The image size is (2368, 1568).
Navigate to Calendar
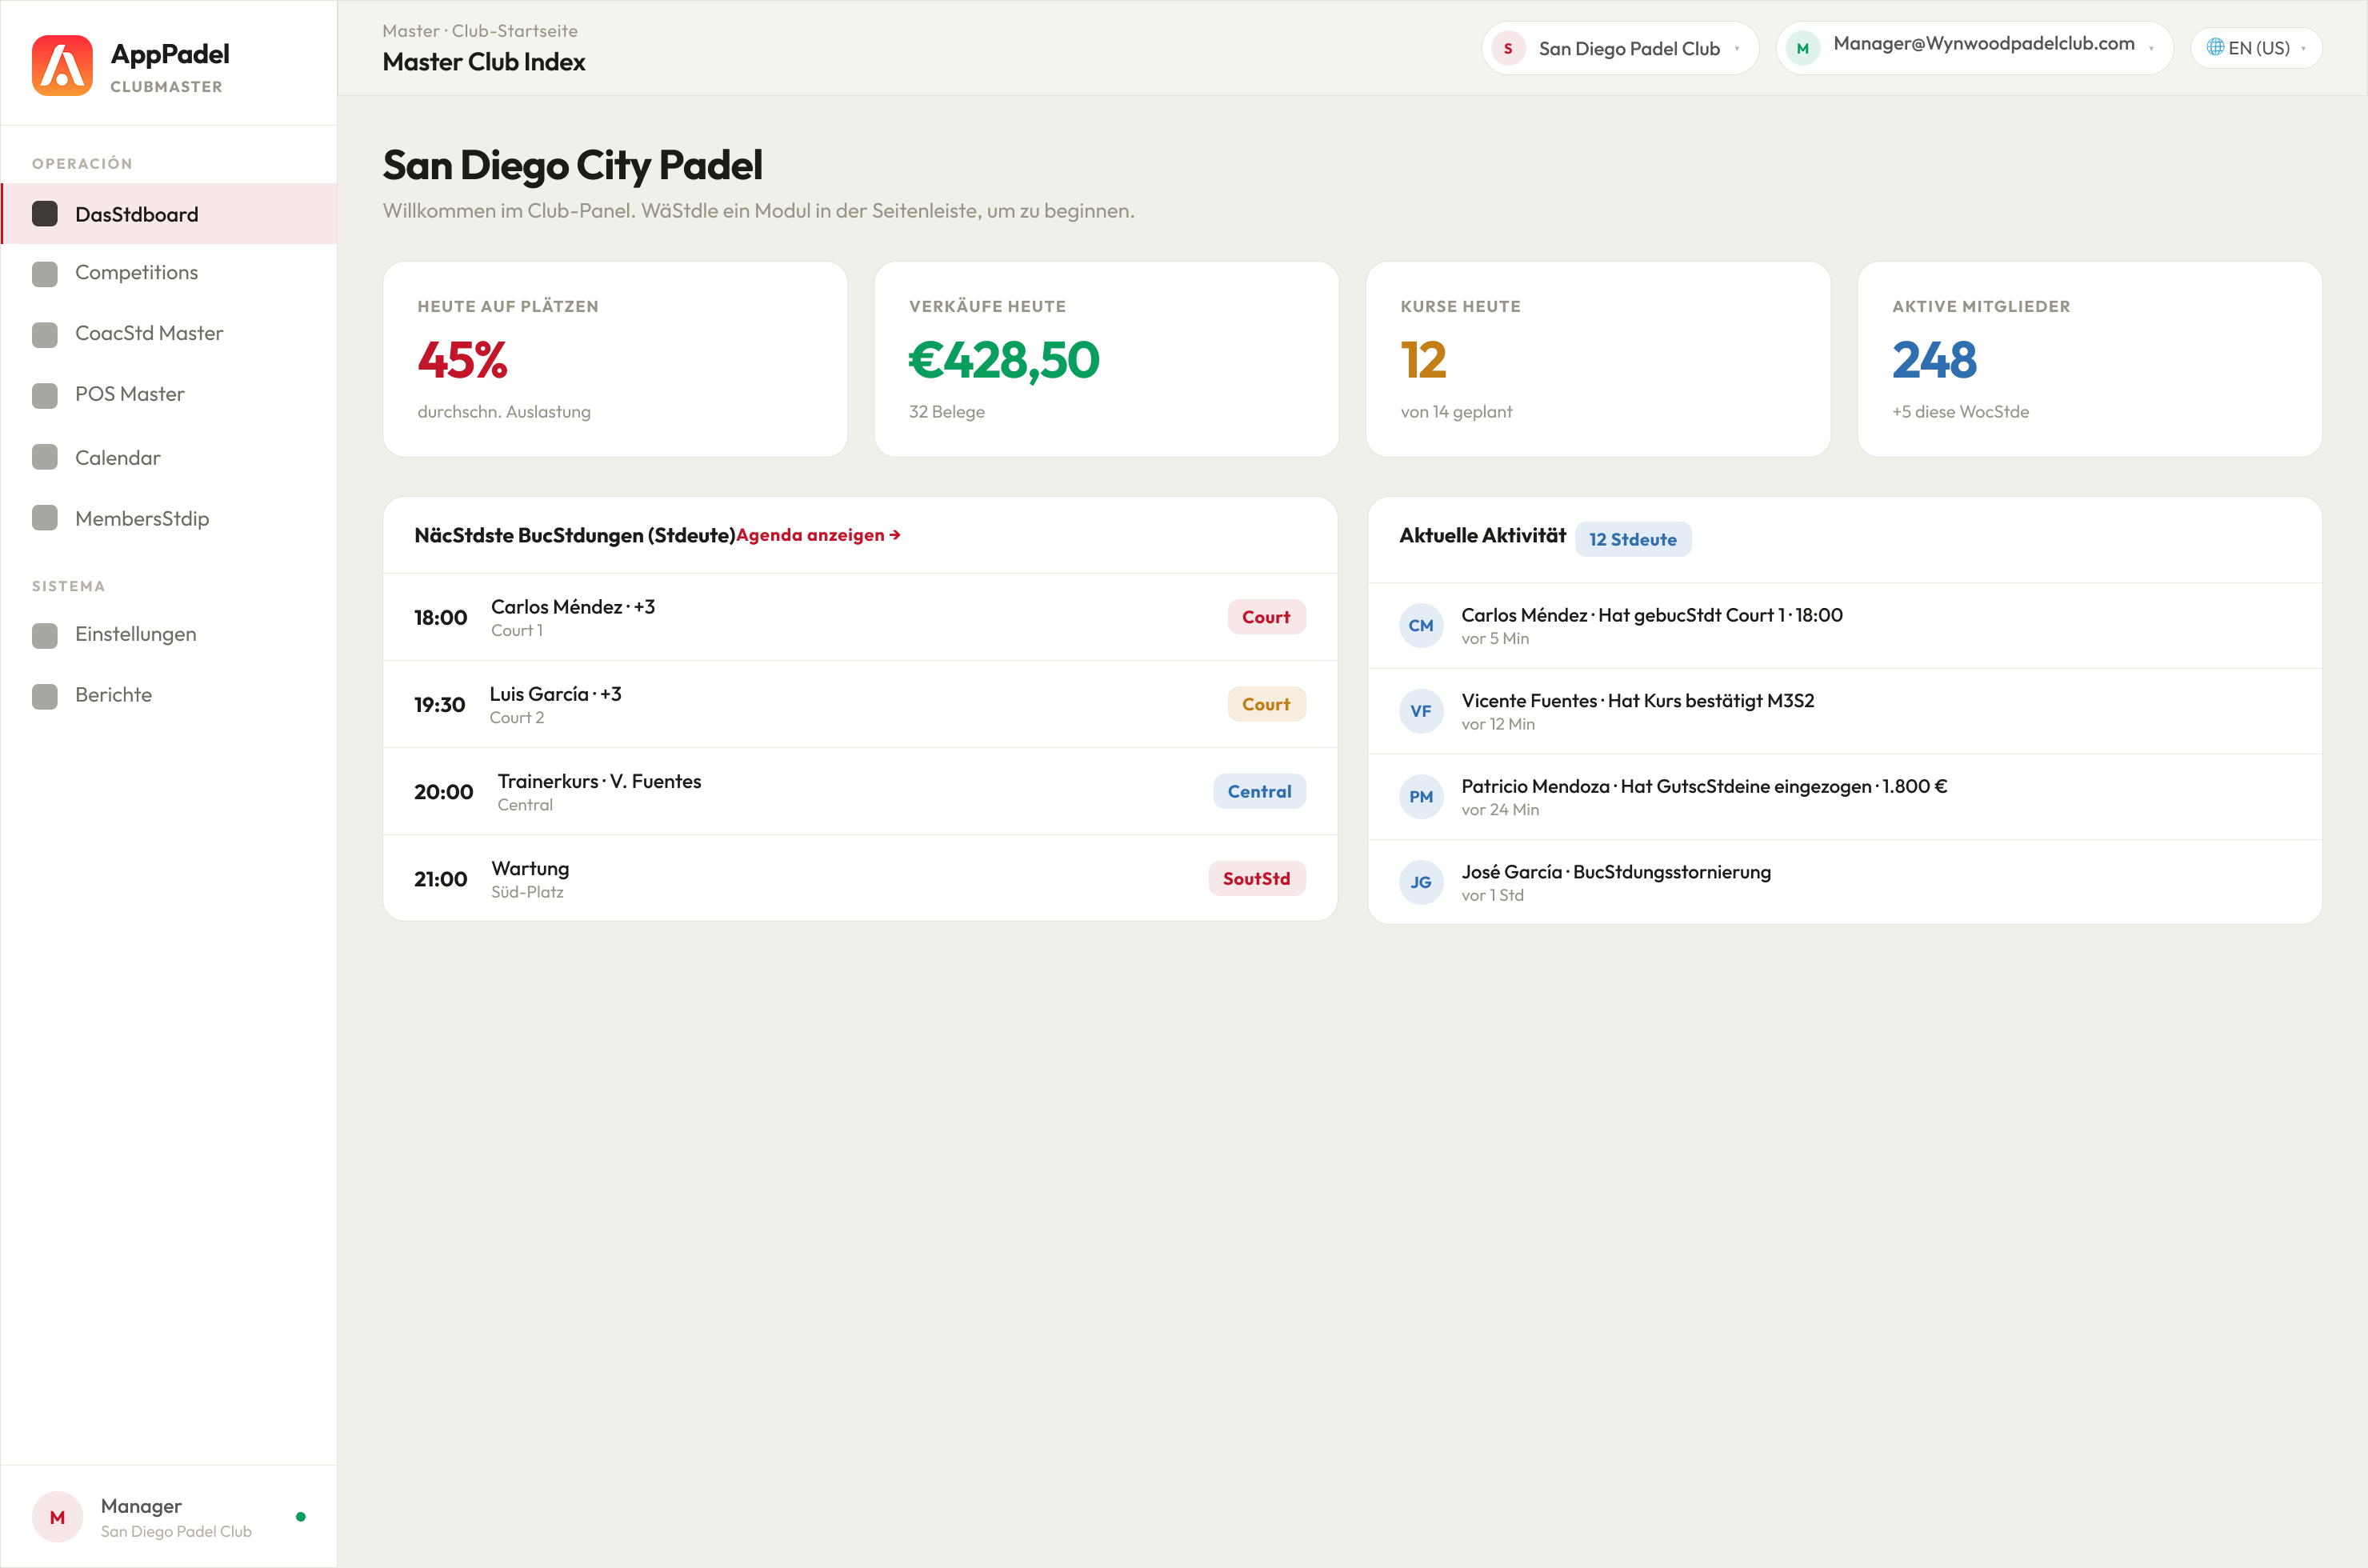click(169, 458)
